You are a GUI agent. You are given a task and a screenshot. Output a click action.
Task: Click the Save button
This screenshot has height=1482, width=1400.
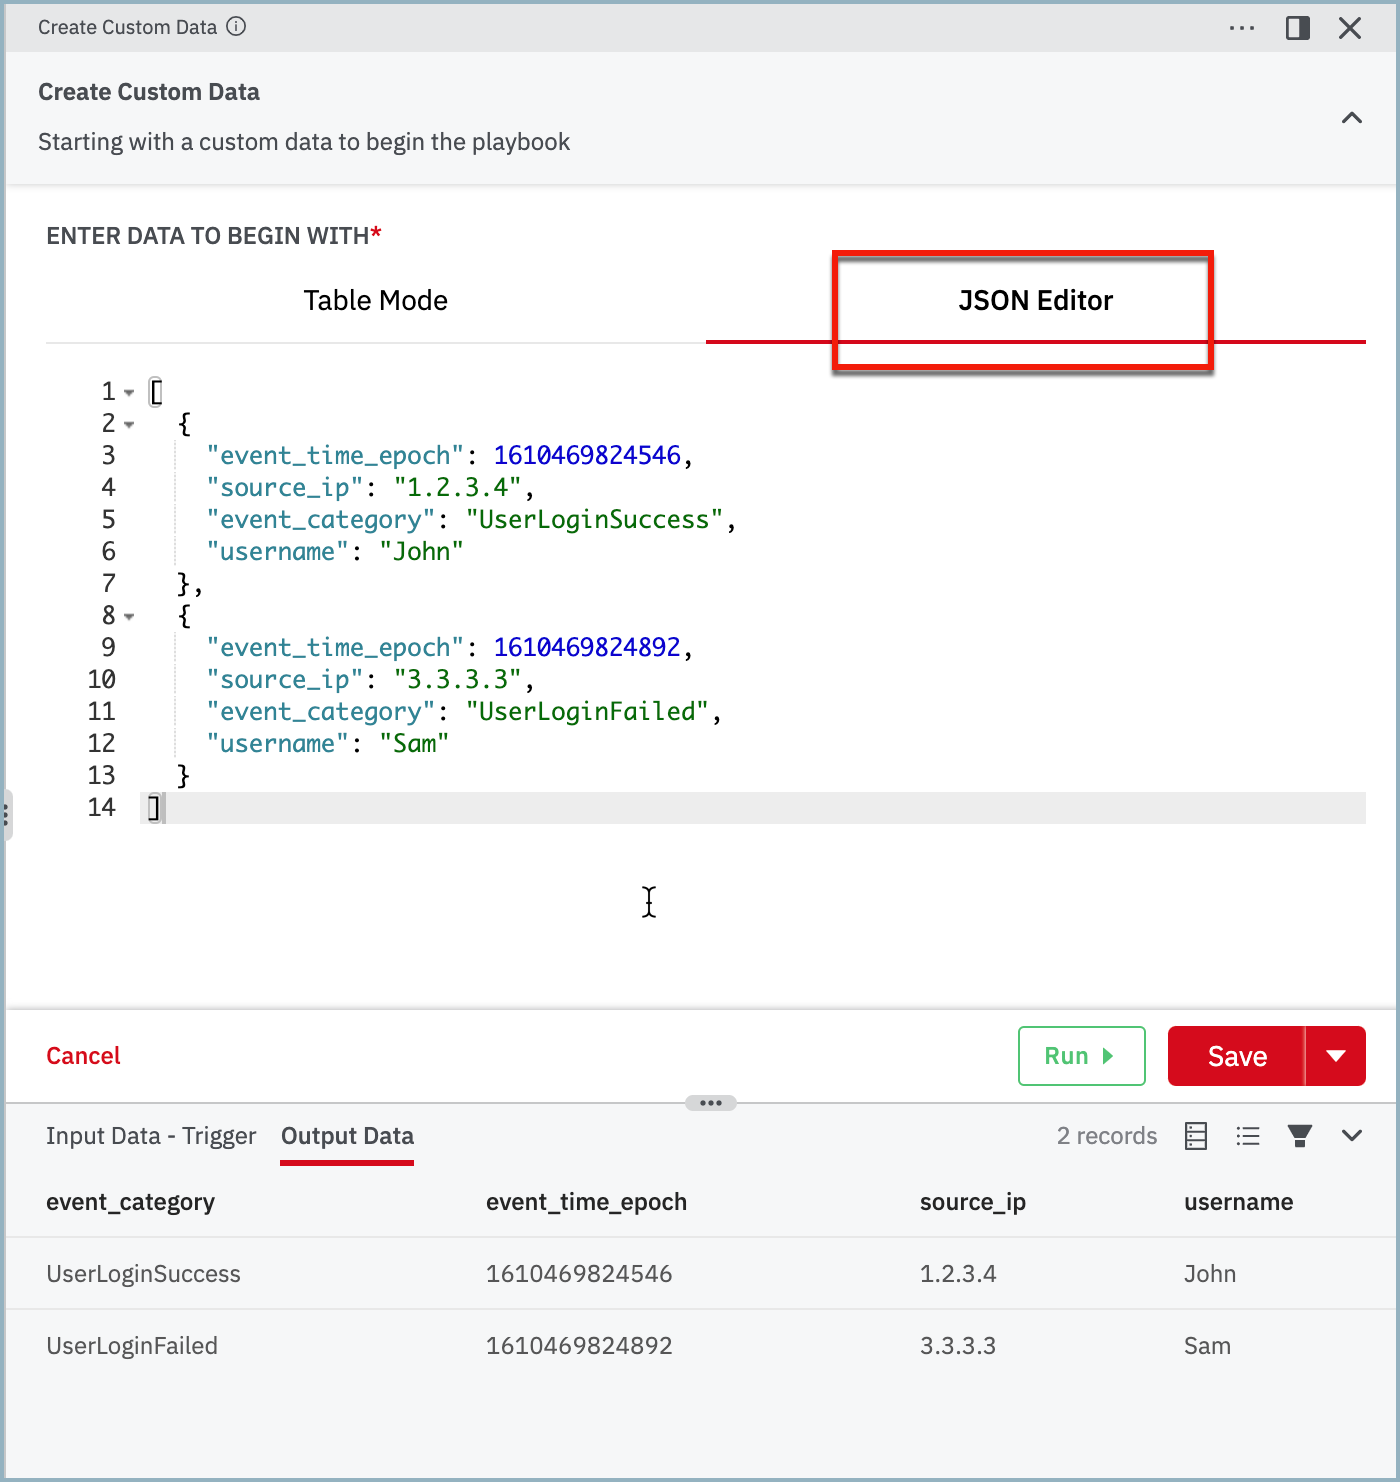1237,1056
